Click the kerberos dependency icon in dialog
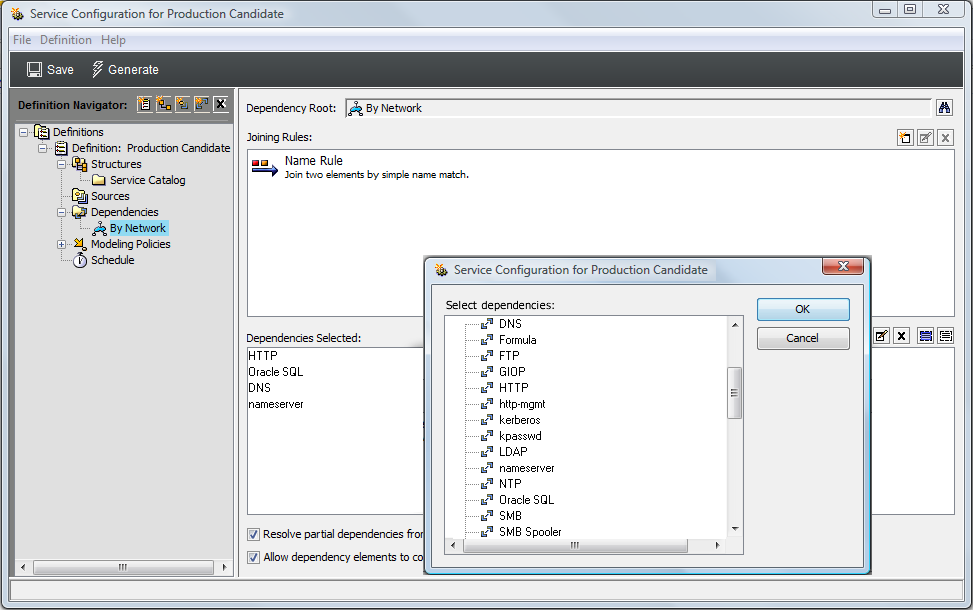The image size is (973, 610). pyautogui.click(x=487, y=420)
